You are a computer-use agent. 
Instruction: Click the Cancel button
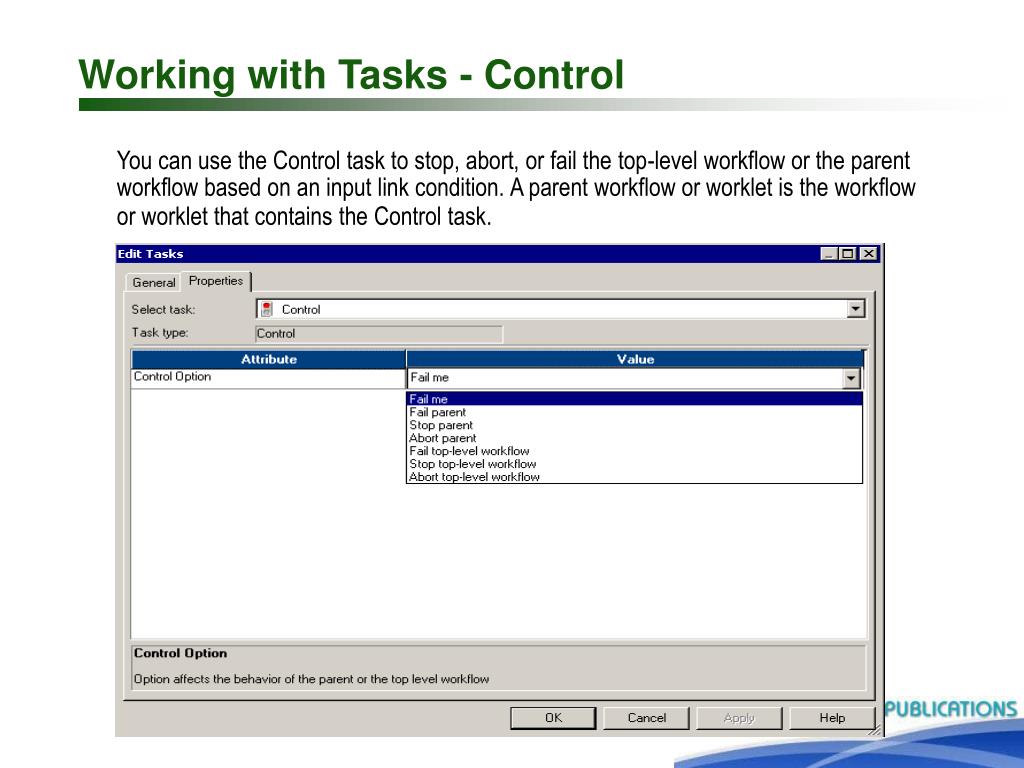647,718
